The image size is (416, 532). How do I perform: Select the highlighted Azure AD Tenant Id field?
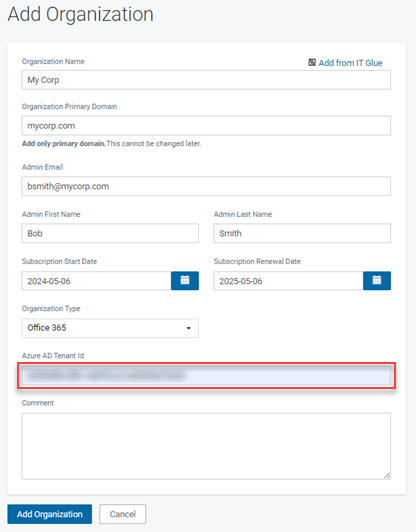[x=206, y=376]
